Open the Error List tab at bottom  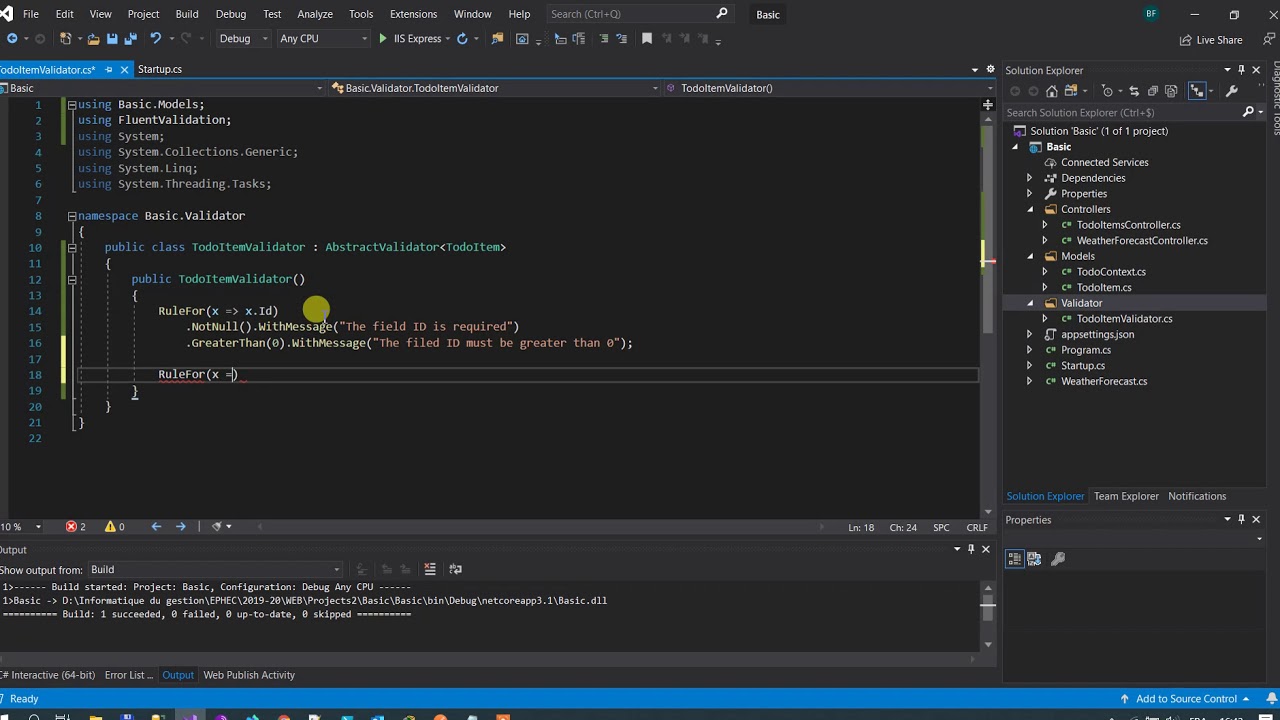tap(128, 675)
